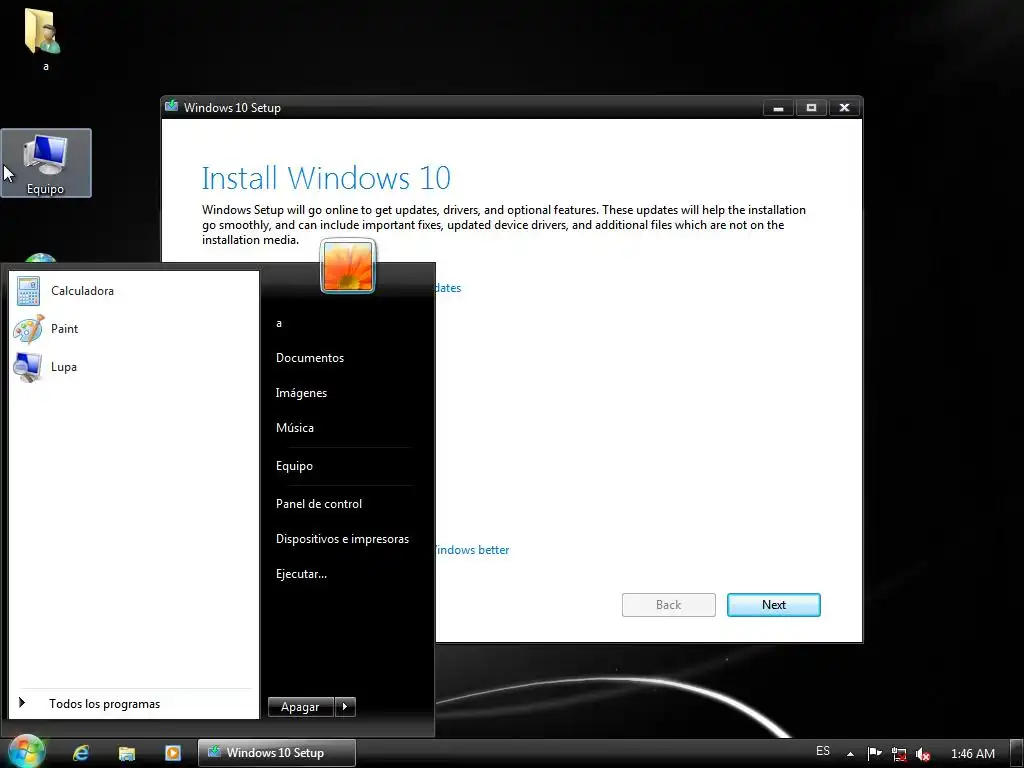Close the Windows 10 Setup window
This screenshot has height=768, width=1024.
(844, 108)
